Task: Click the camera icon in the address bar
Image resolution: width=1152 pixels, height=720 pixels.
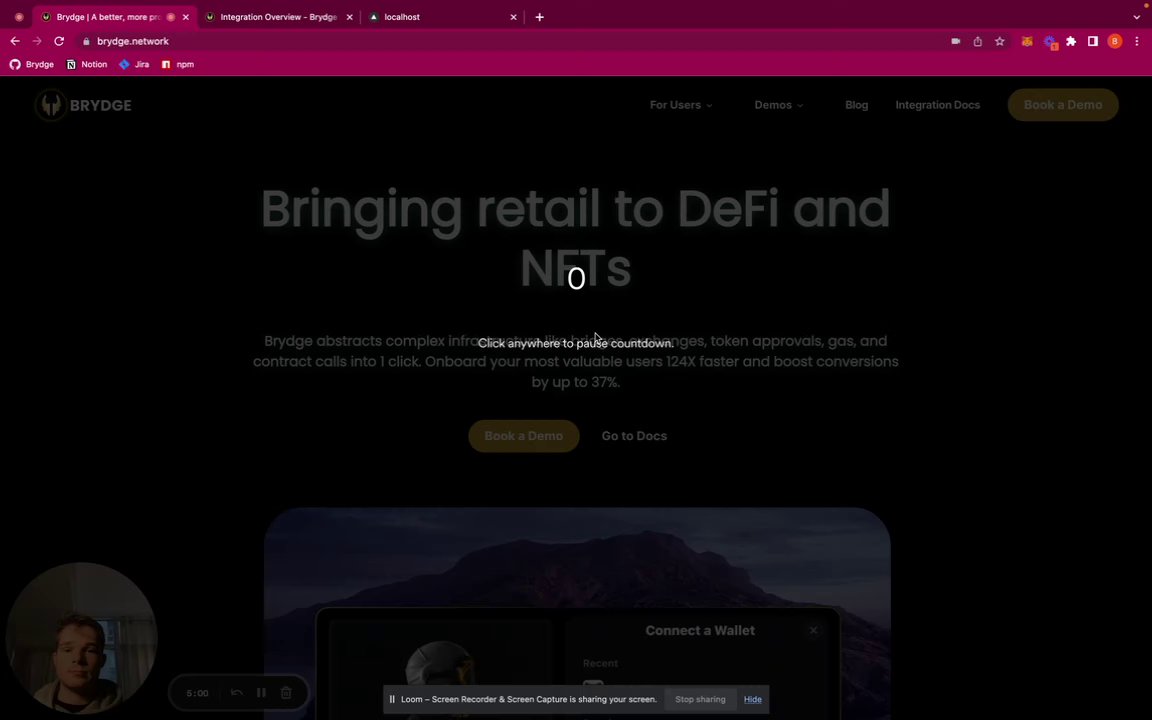Action: tap(955, 41)
